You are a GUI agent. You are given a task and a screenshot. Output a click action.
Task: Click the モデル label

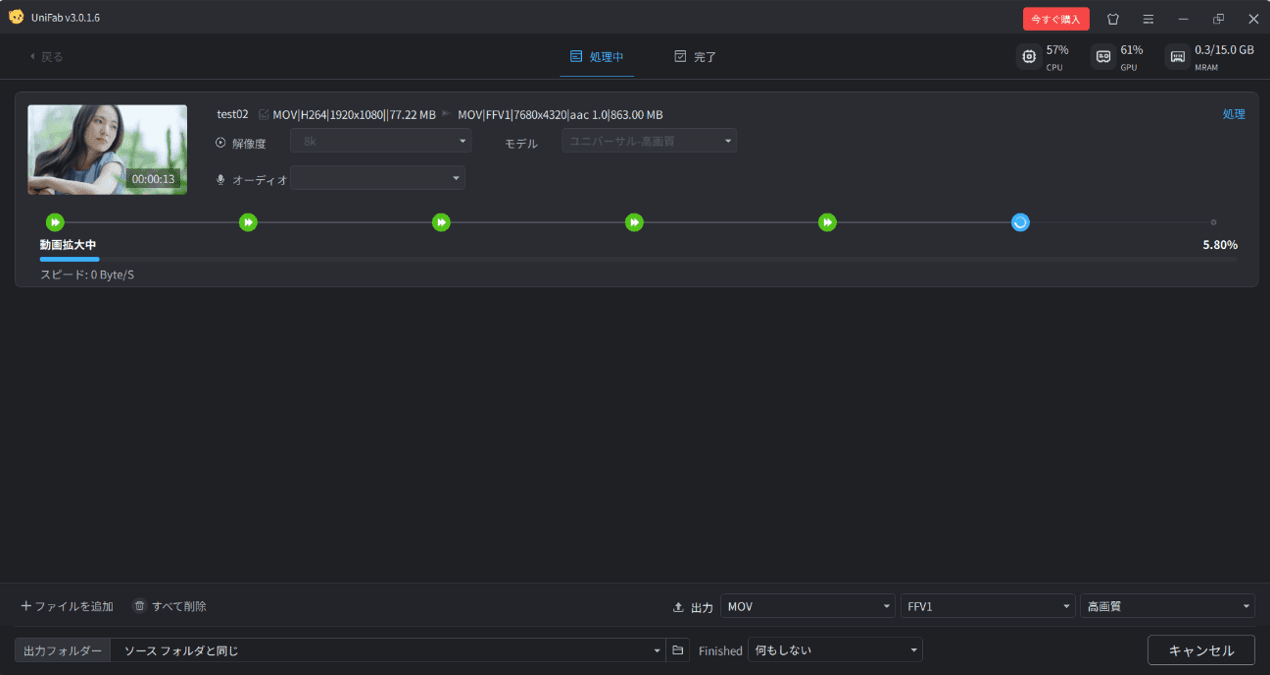(x=521, y=143)
